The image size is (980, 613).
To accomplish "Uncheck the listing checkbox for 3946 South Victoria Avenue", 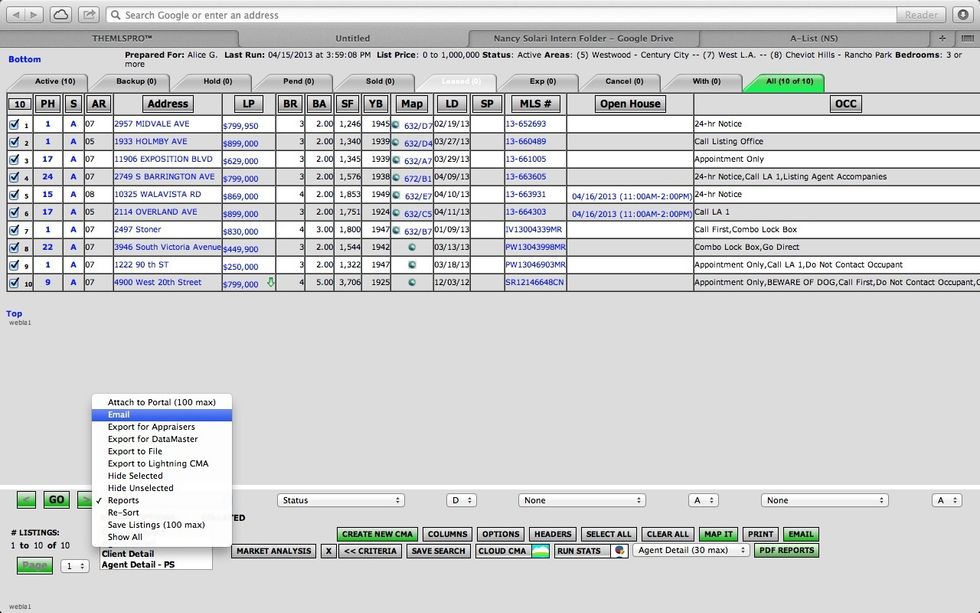I will [14, 247].
